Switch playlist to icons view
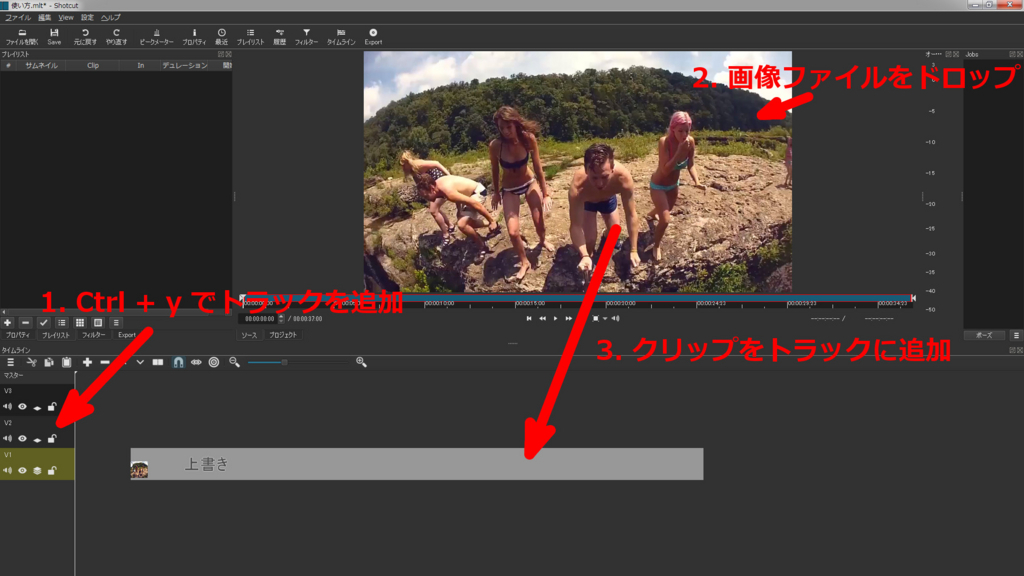The width and height of the screenshot is (1024, 576). click(98, 323)
